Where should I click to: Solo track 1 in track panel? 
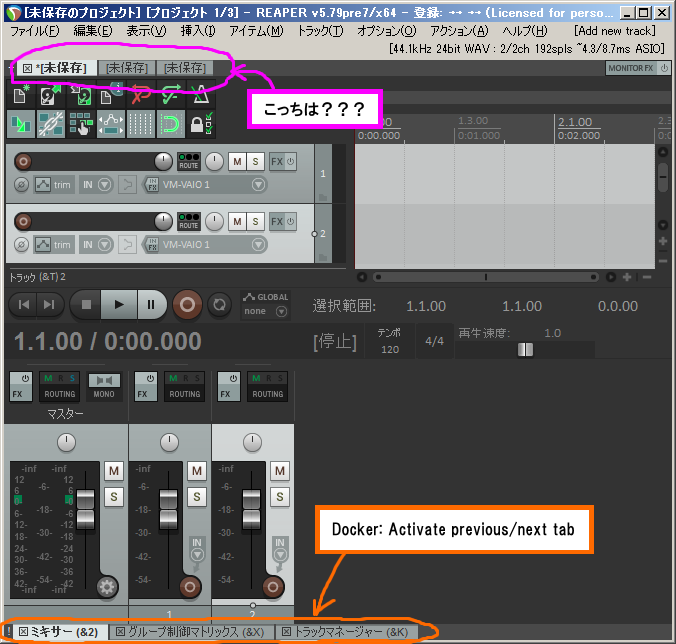tap(255, 162)
